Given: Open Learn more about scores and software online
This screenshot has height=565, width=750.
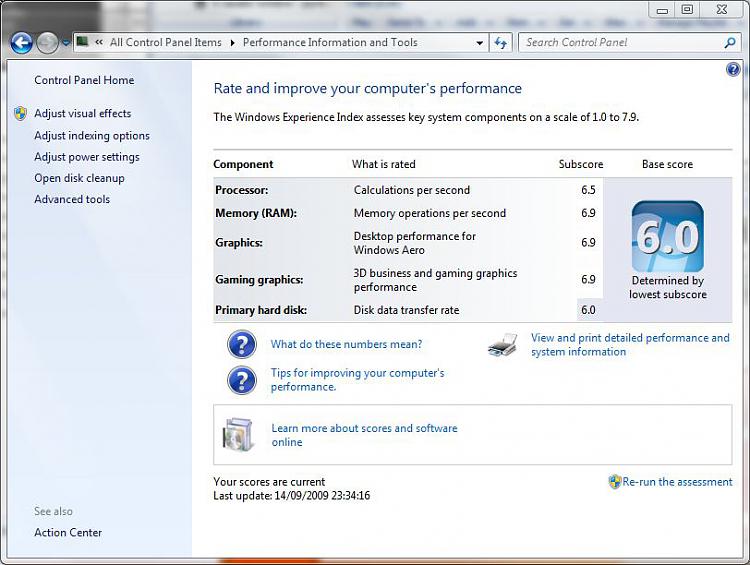Looking at the screenshot, I should [x=364, y=435].
